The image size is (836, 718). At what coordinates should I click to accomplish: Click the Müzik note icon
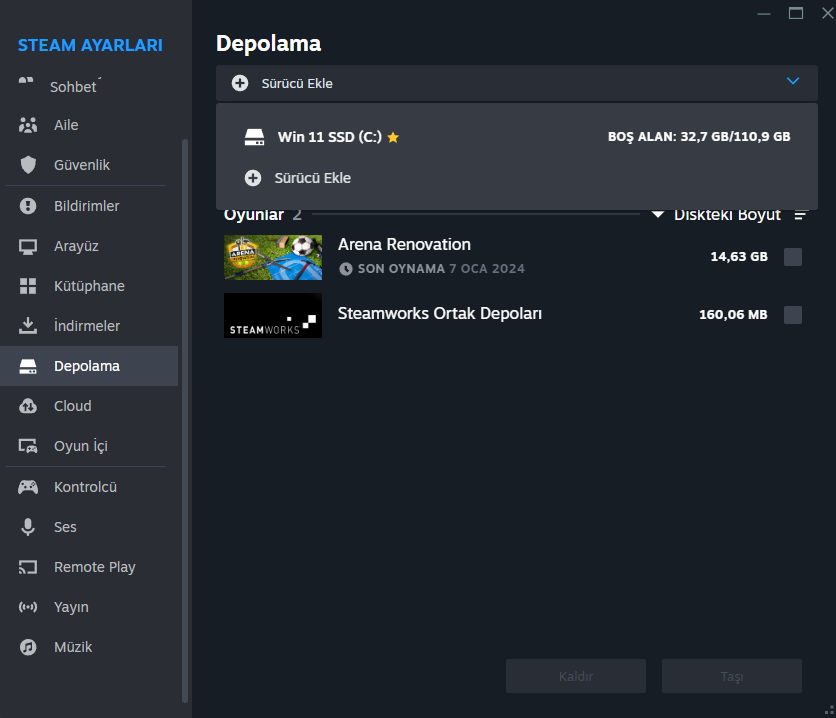[x=28, y=647]
